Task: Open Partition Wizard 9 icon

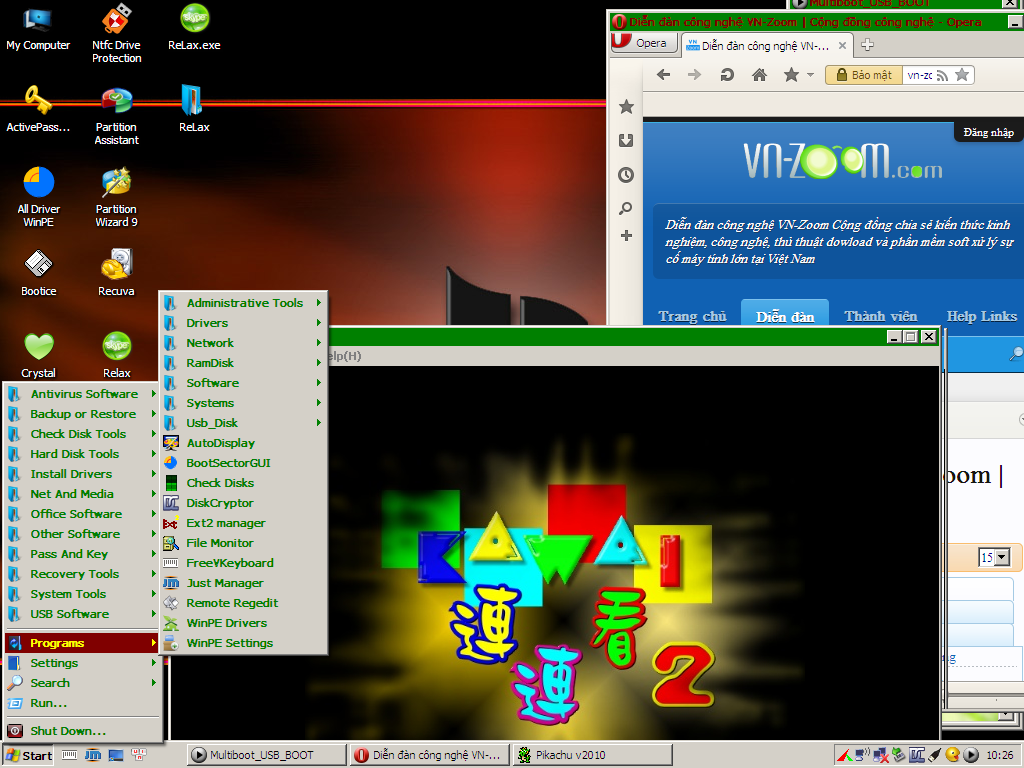Action: coord(116,197)
